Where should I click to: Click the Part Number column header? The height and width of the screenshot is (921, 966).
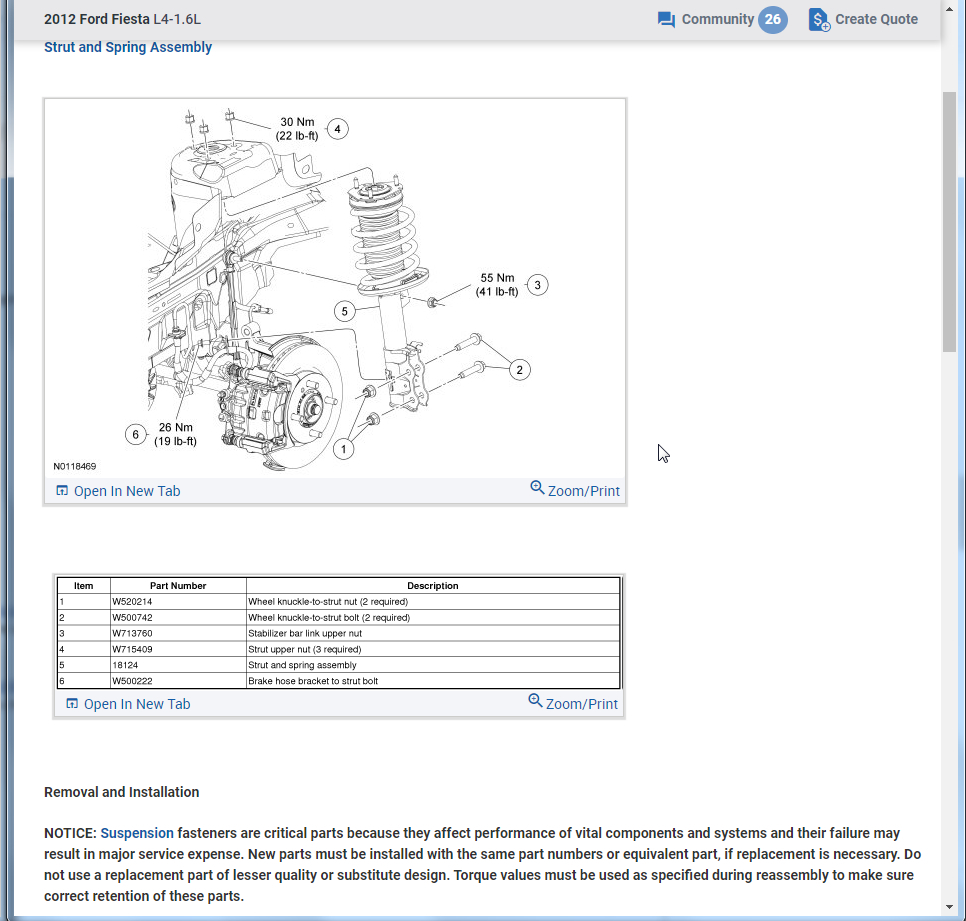178,586
